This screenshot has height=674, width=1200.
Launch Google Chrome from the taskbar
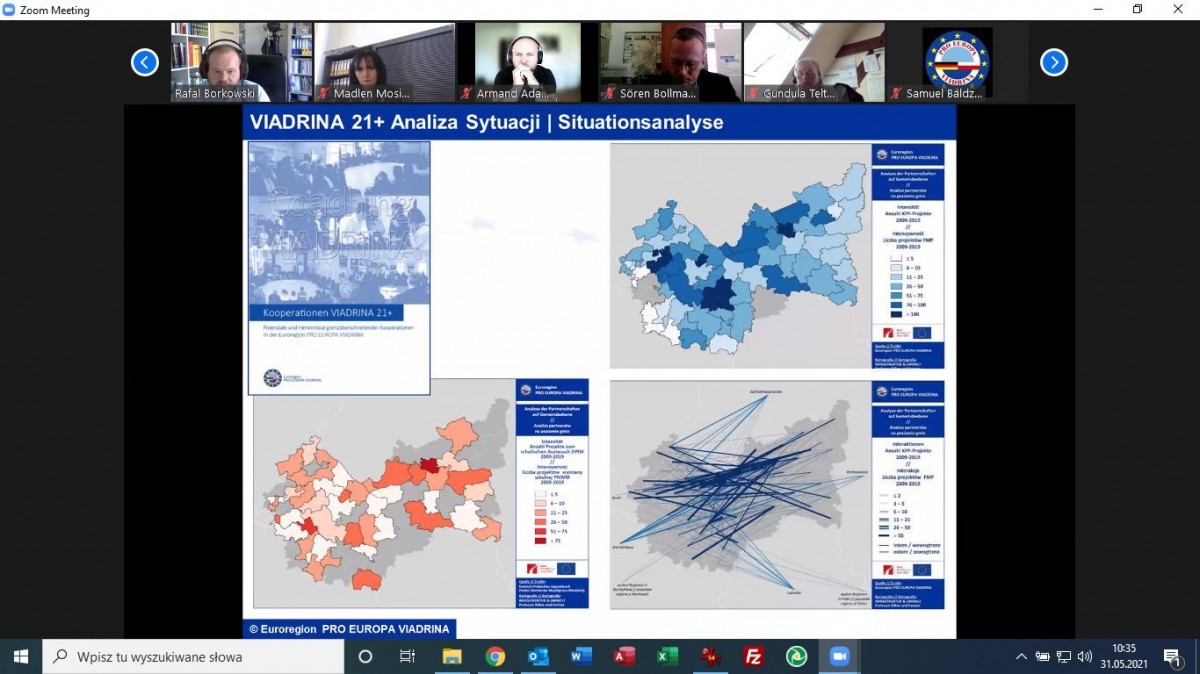(495, 657)
